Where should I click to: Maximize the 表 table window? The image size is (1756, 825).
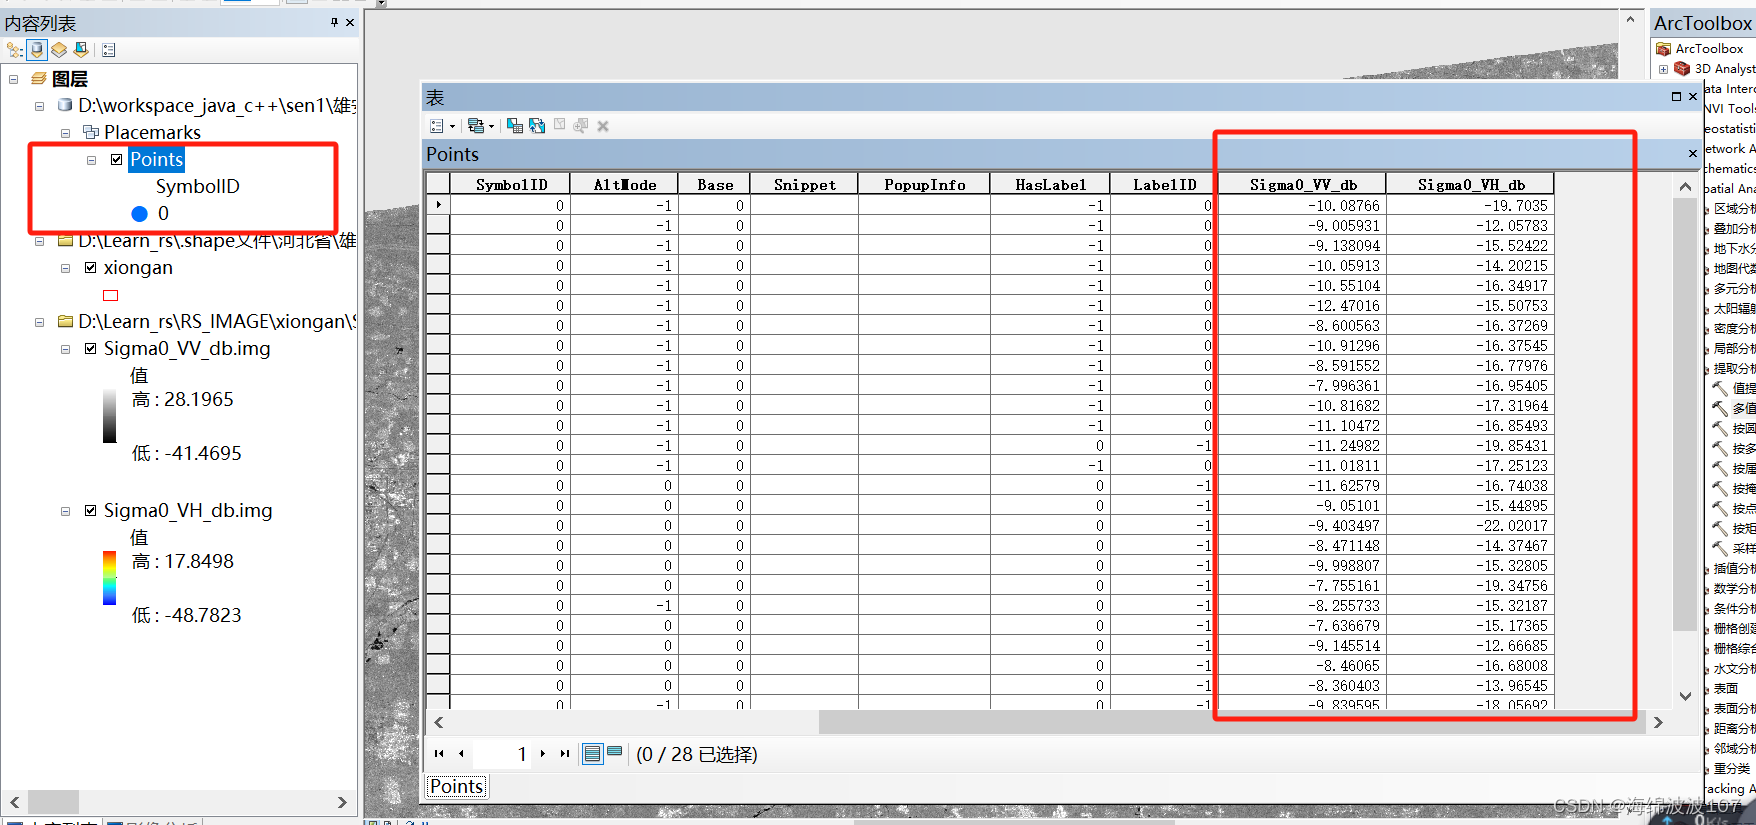(1676, 97)
